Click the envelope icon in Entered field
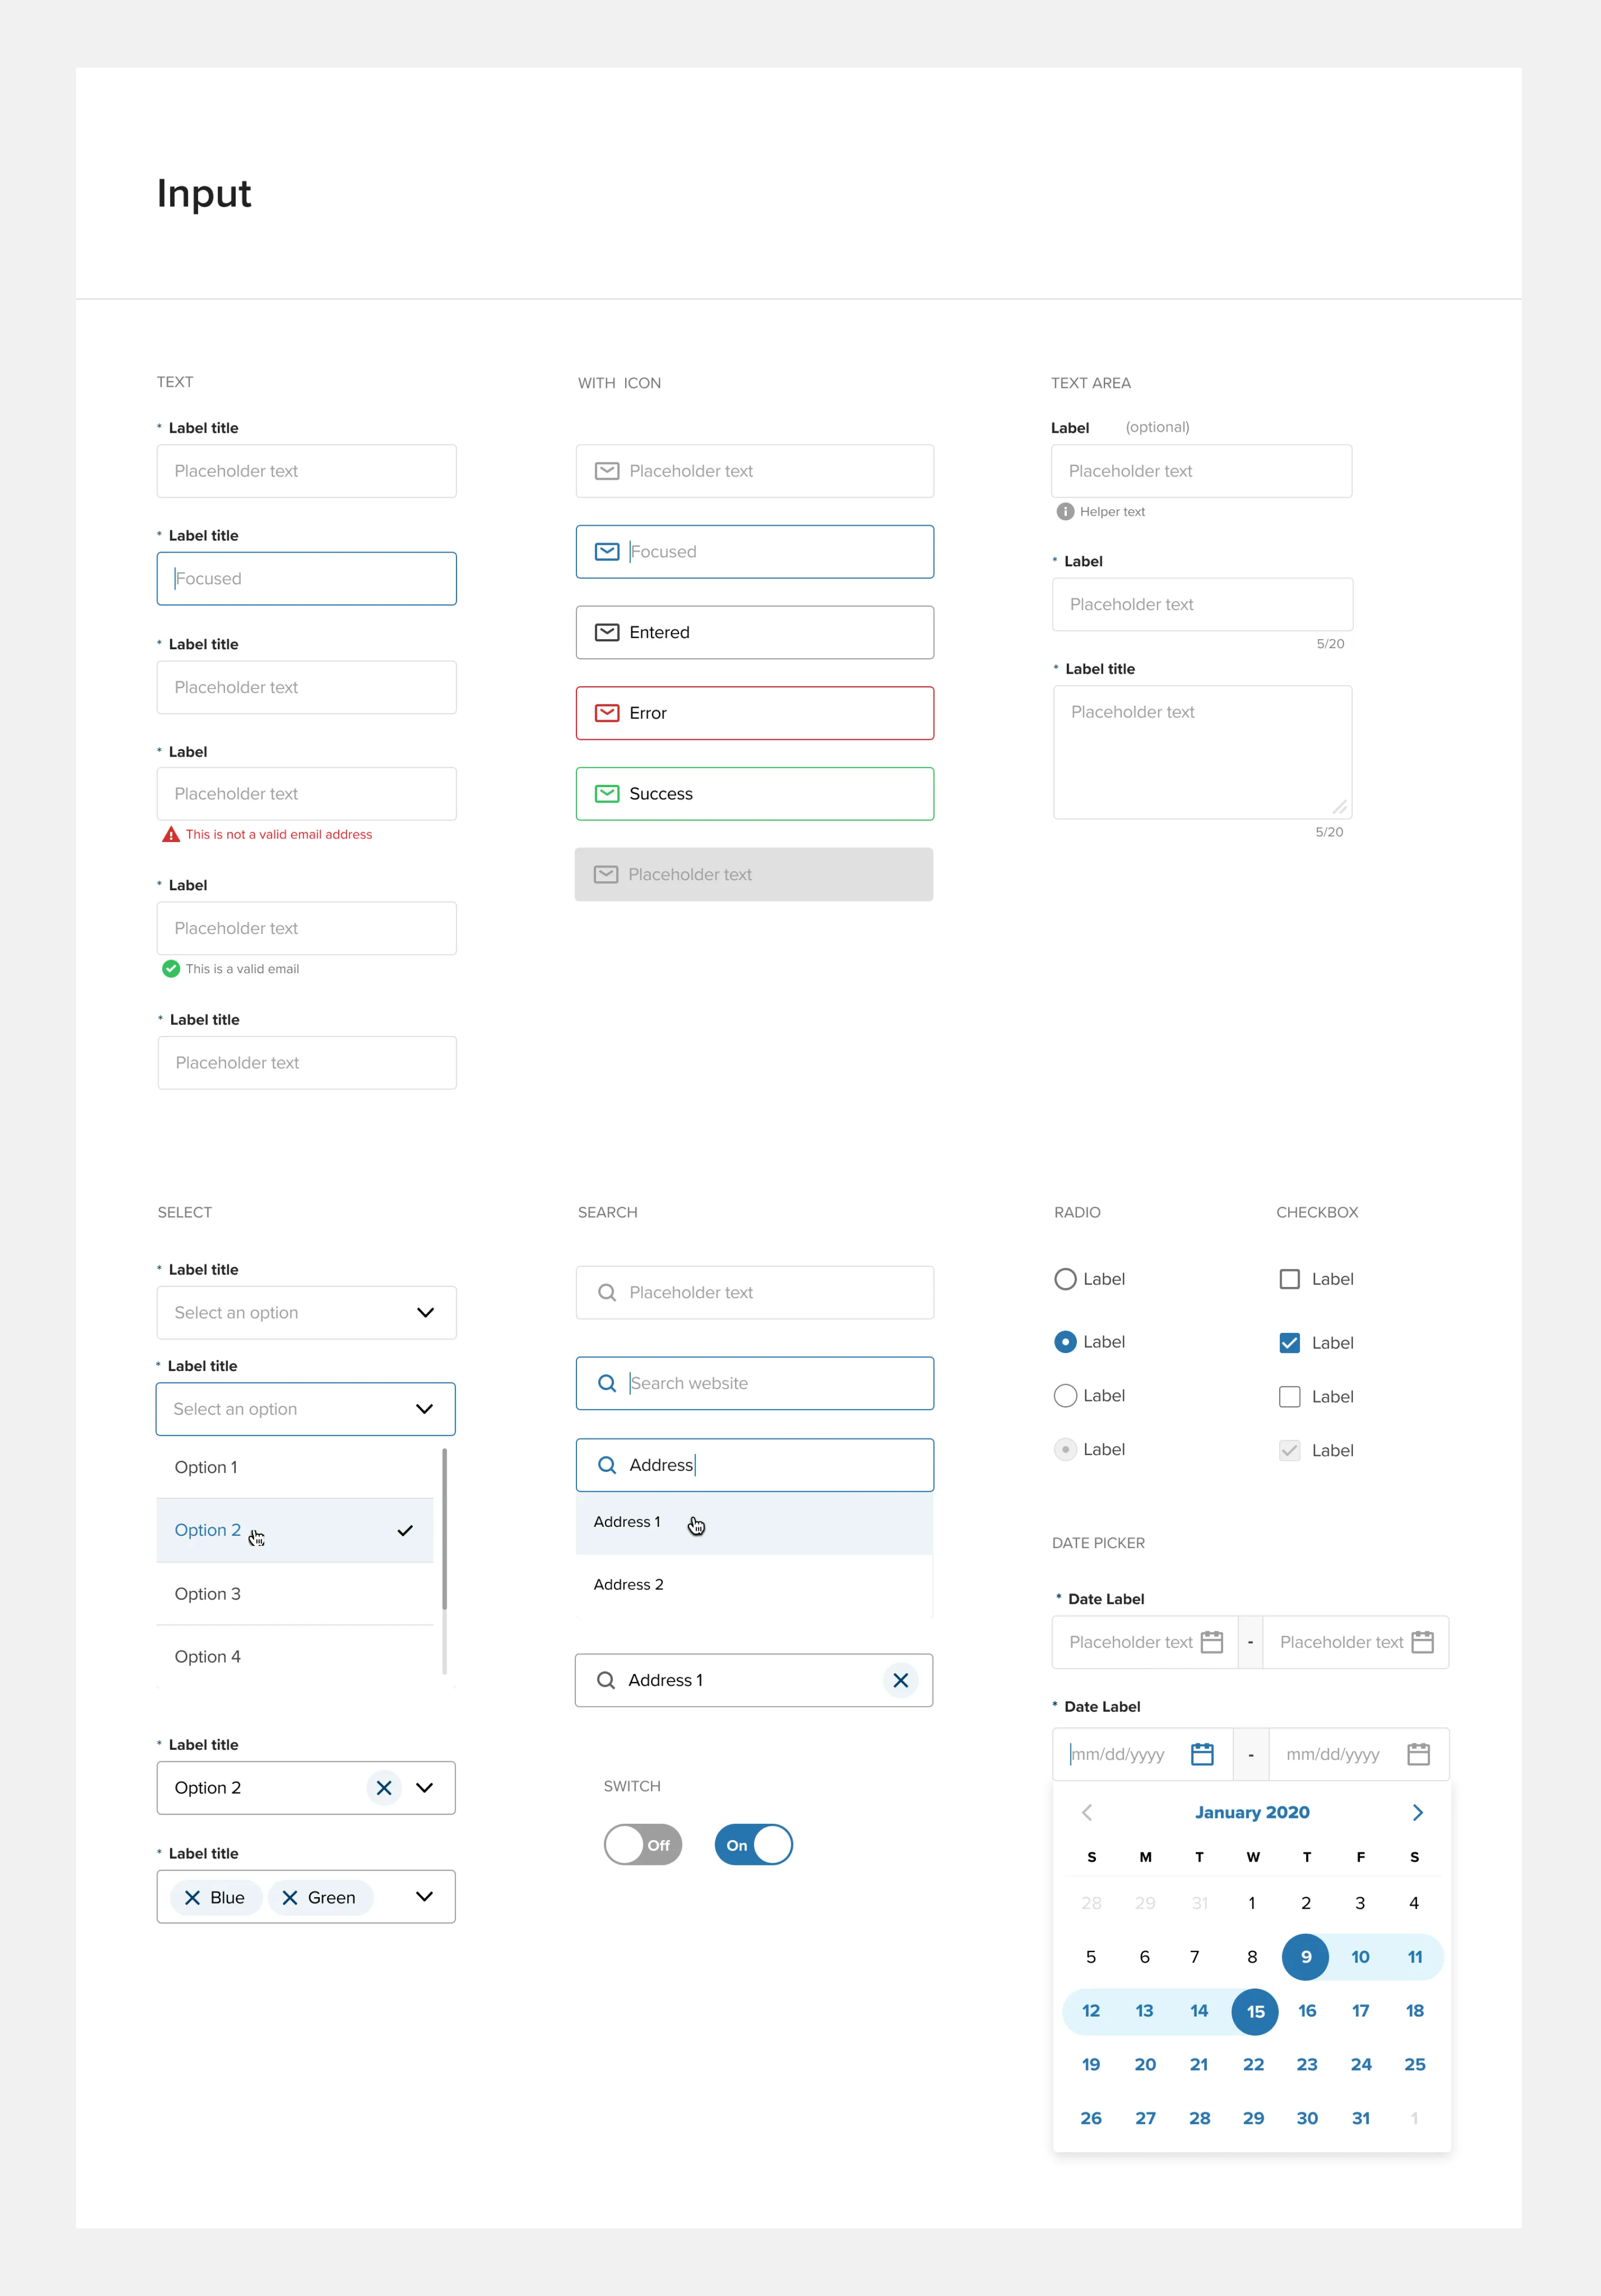Screen dimensions: 1601x2296 click(x=606, y=633)
